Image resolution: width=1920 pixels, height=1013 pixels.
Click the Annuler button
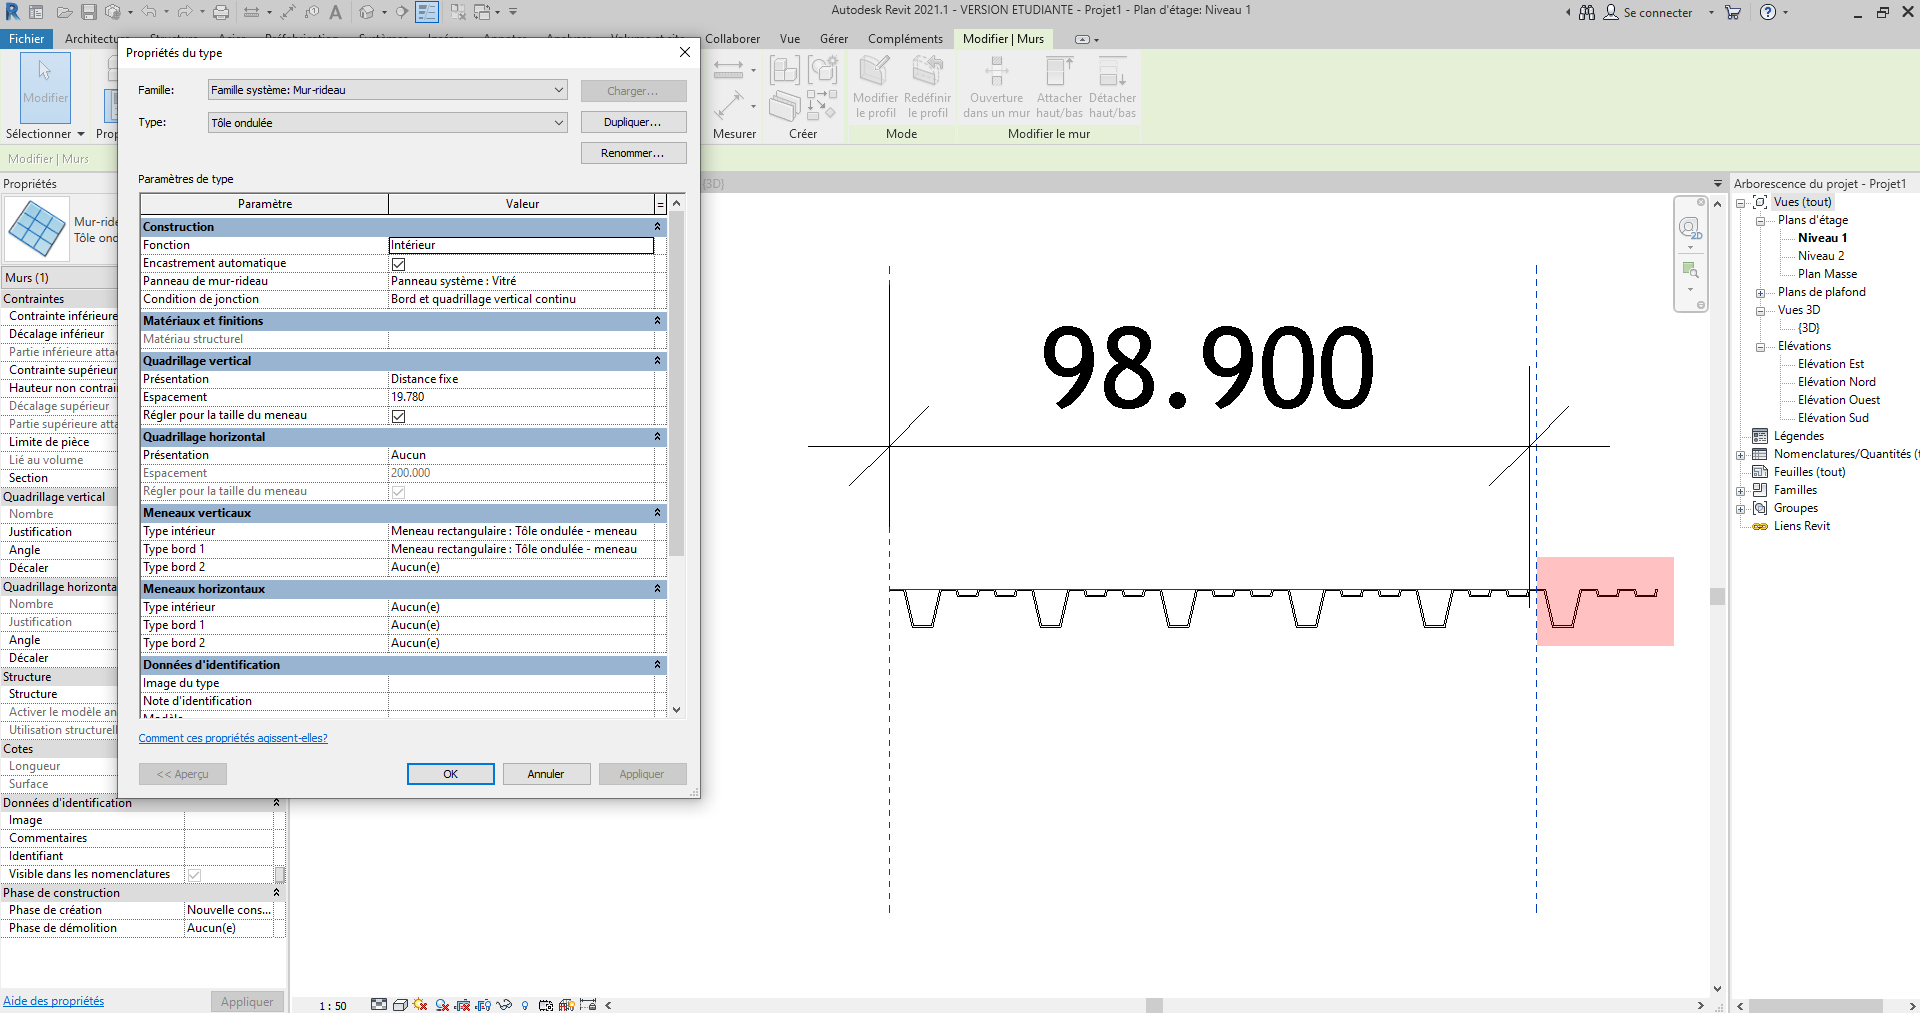click(546, 774)
